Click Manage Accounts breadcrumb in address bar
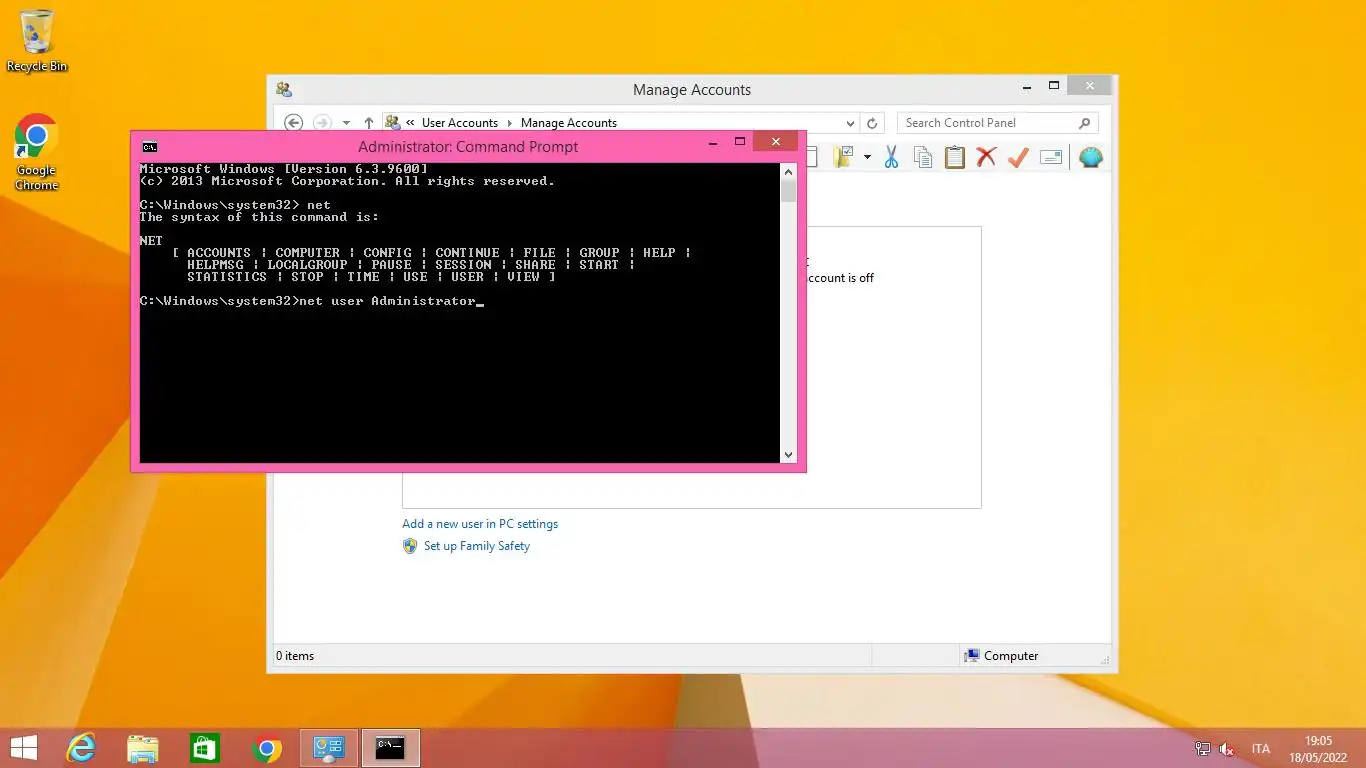This screenshot has width=1366, height=768. tap(569, 123)
